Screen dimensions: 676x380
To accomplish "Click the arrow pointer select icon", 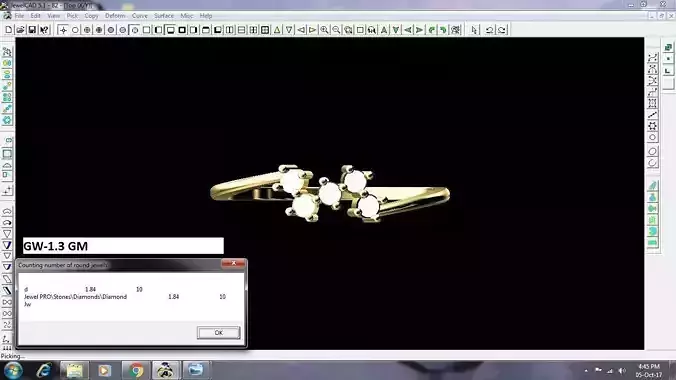I will point(475,30).
